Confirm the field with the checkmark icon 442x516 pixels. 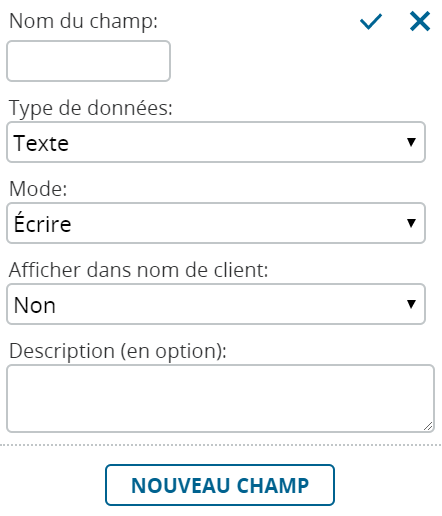pyautogui.click(x=371, y=22)
